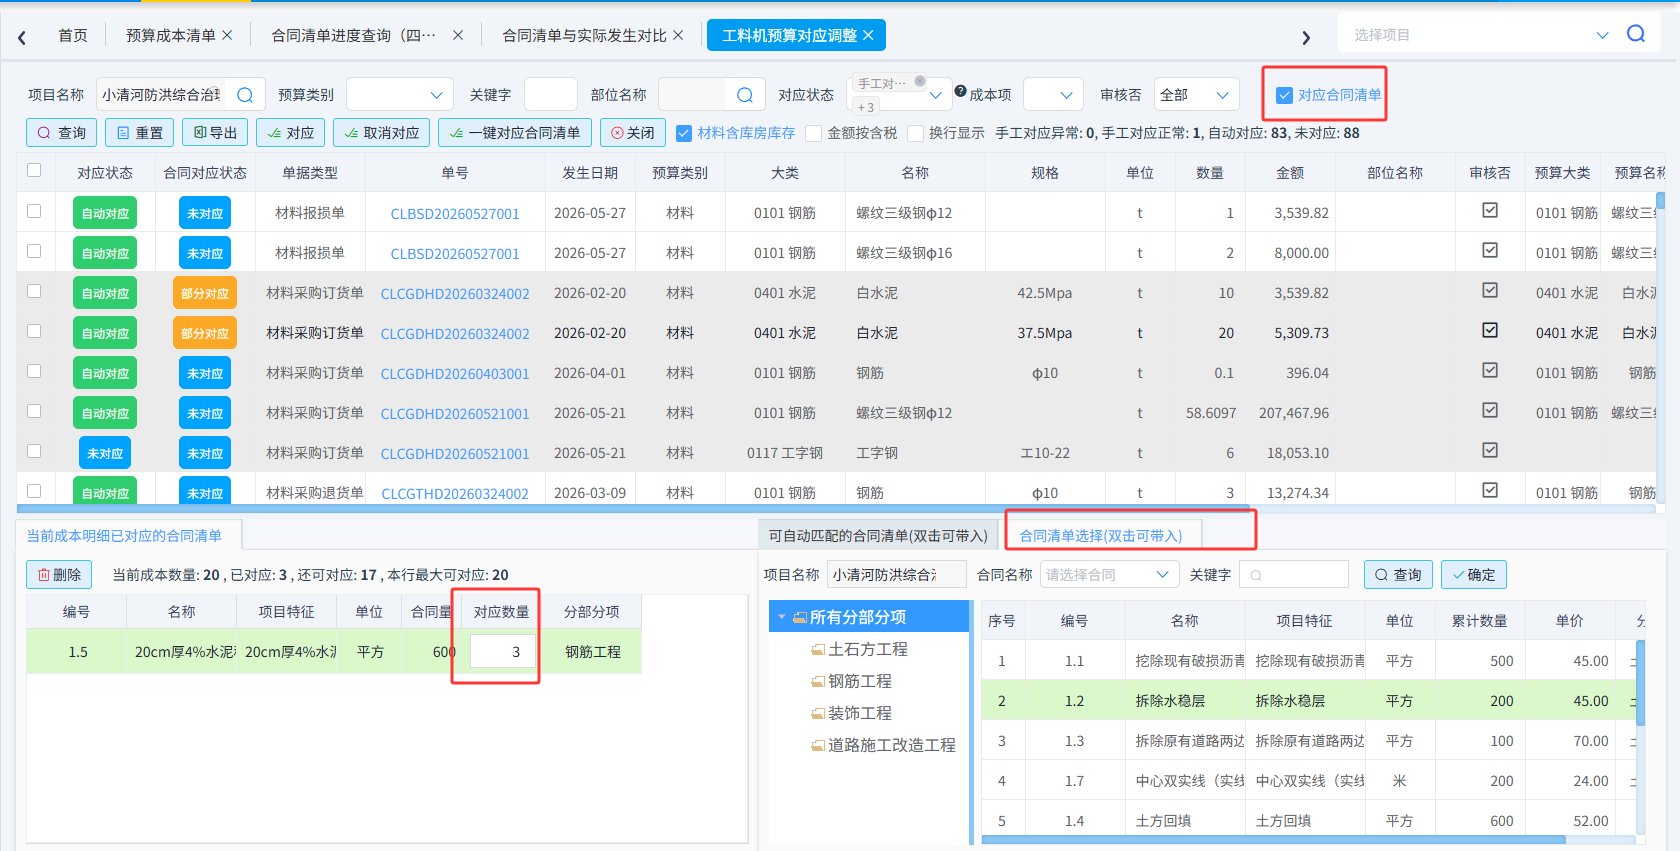Enable the 换行显示 checkbox
1680x851 pixels.
tap(916, 133)
